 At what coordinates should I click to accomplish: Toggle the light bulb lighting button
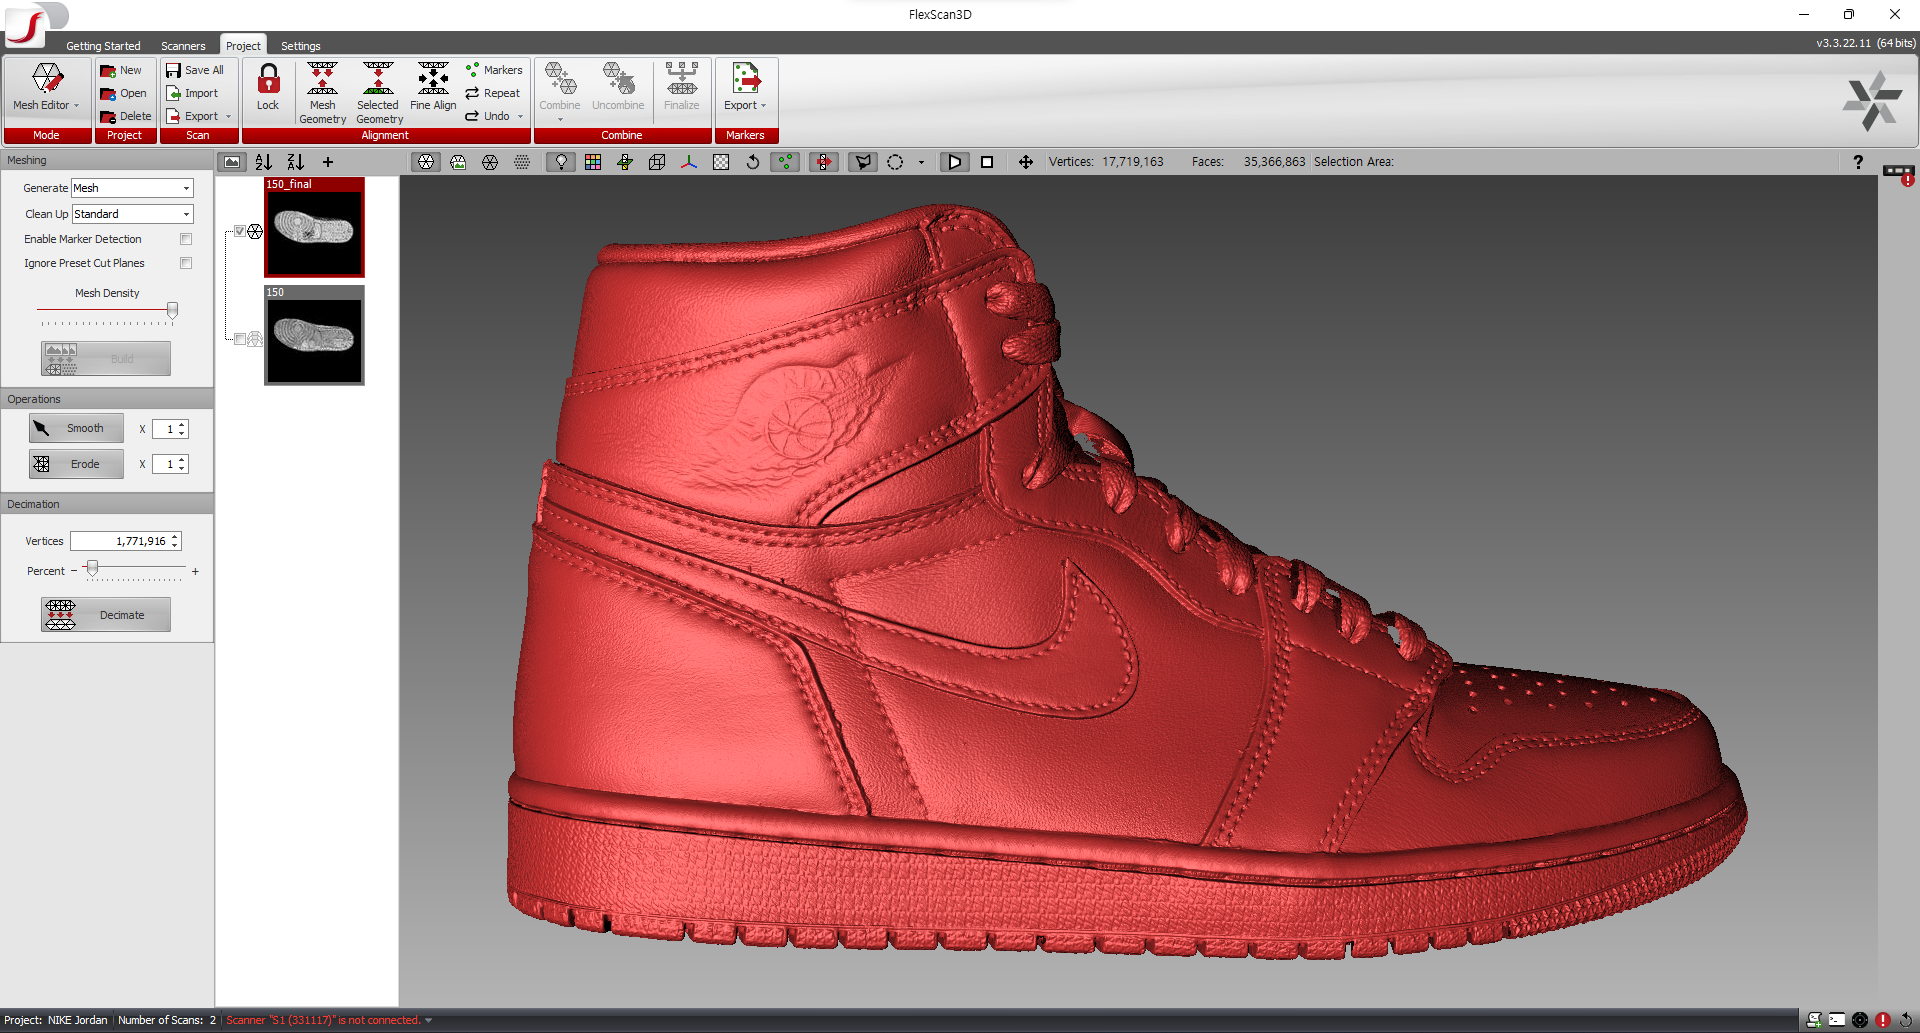(561, 162)
